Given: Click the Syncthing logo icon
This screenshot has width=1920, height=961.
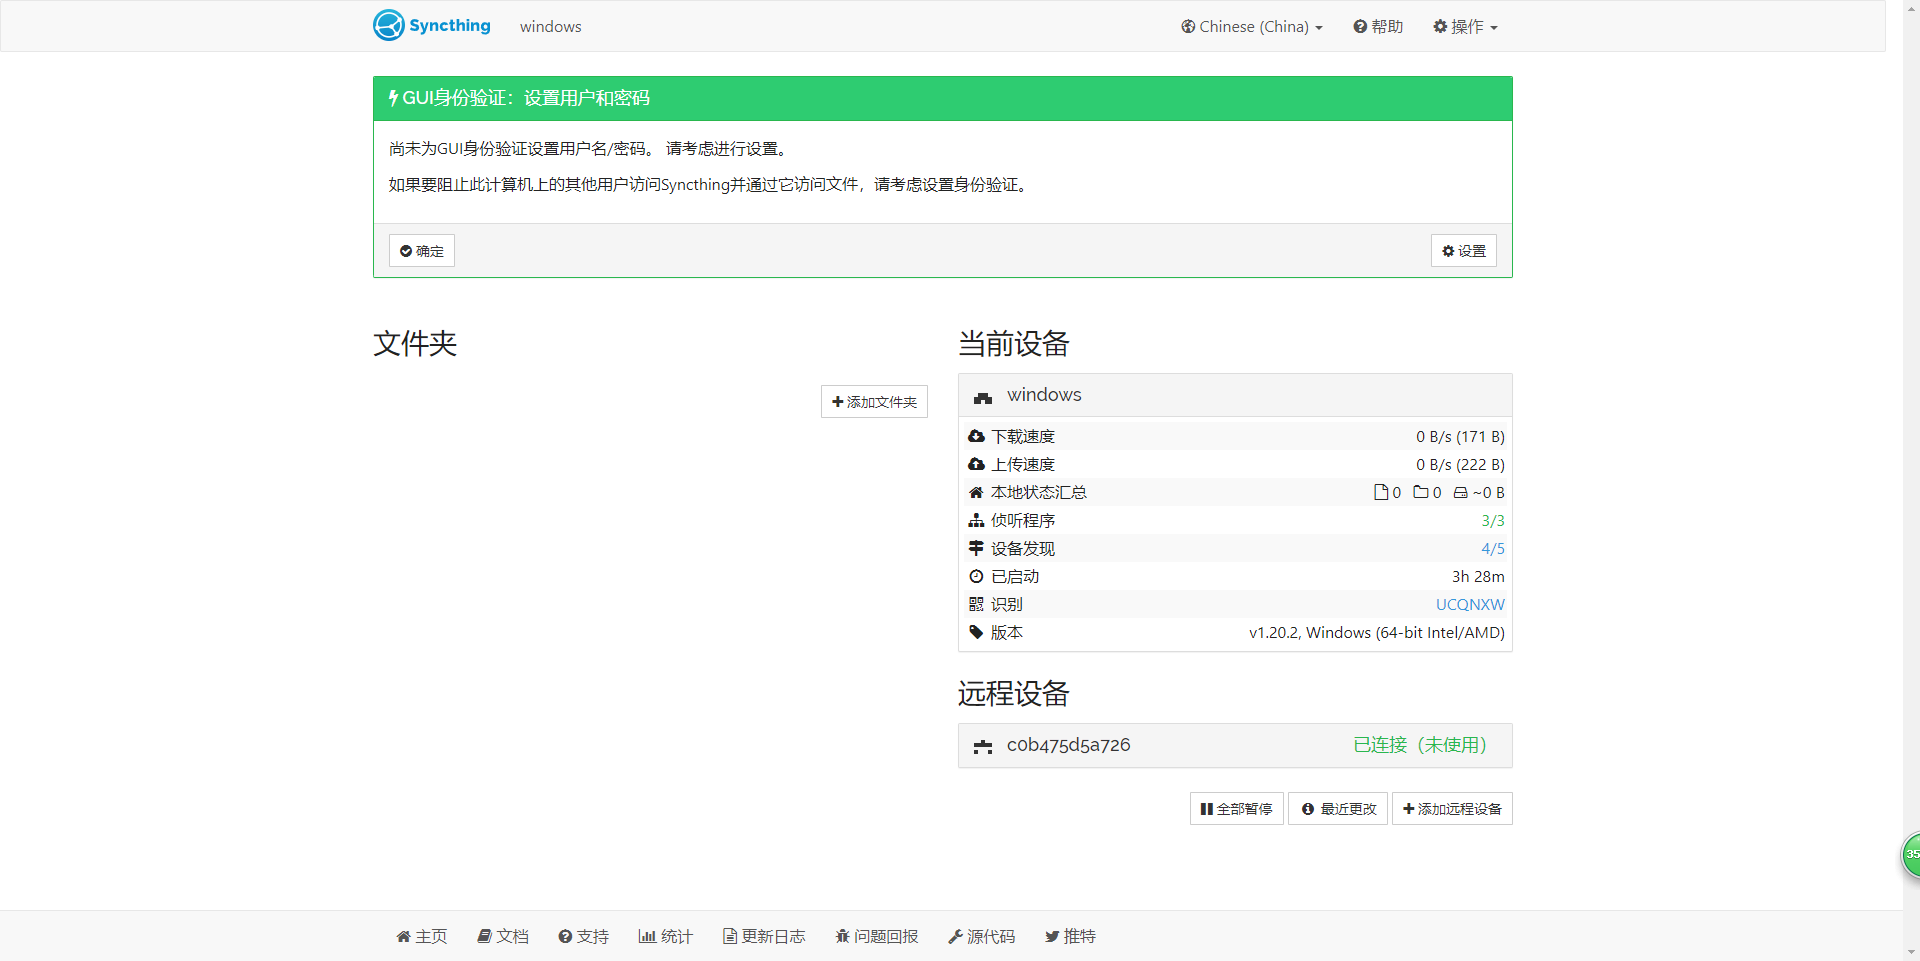Looking at the screenshot, I should click(389, 25).
